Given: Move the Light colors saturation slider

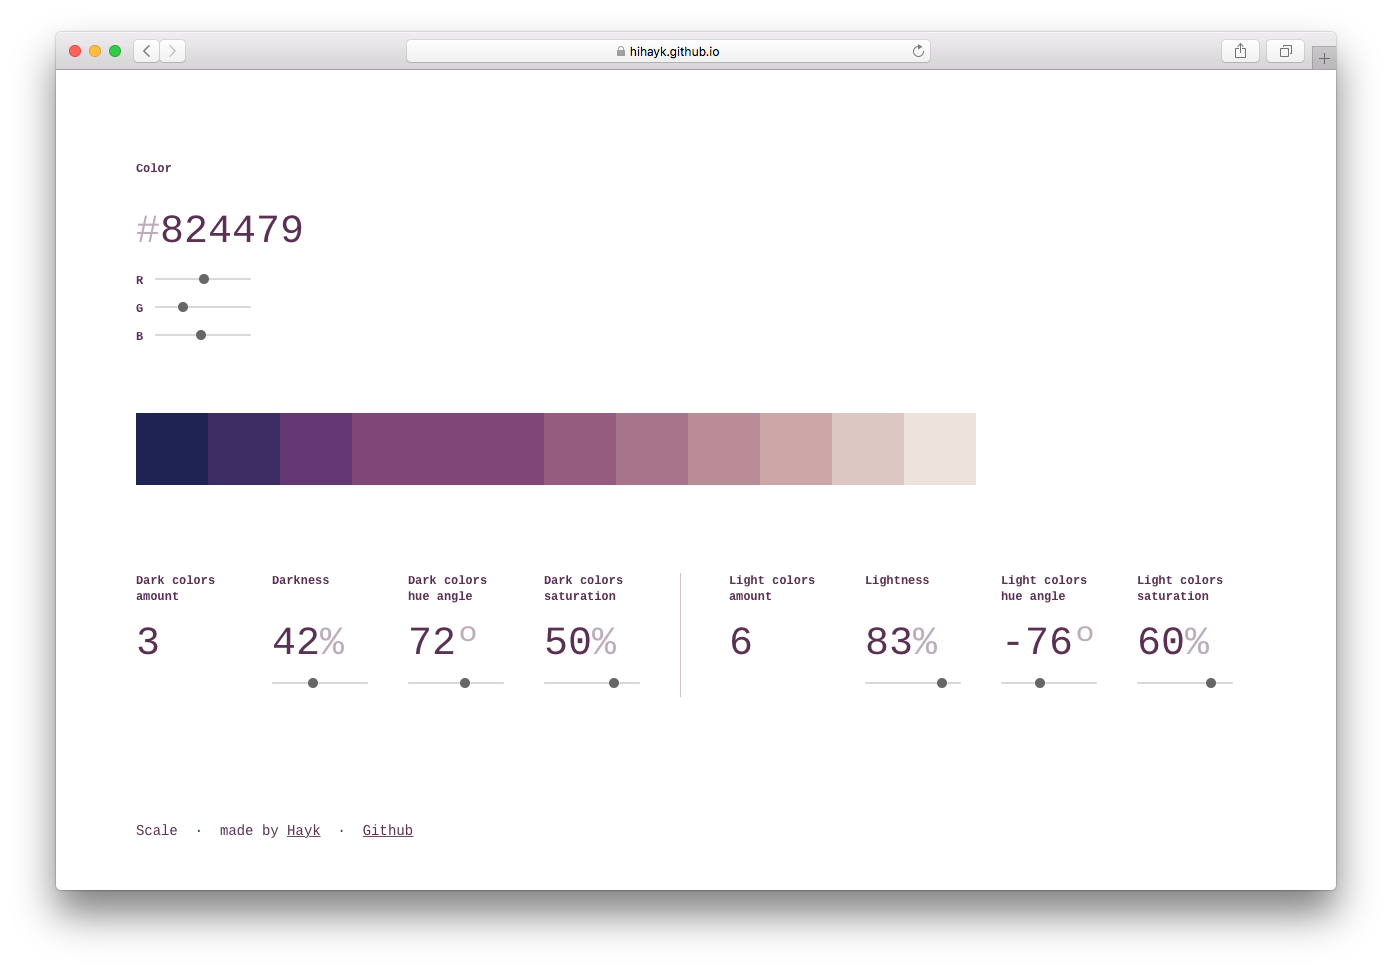Looking at the screenshot, I should [x=1185, y=683].
